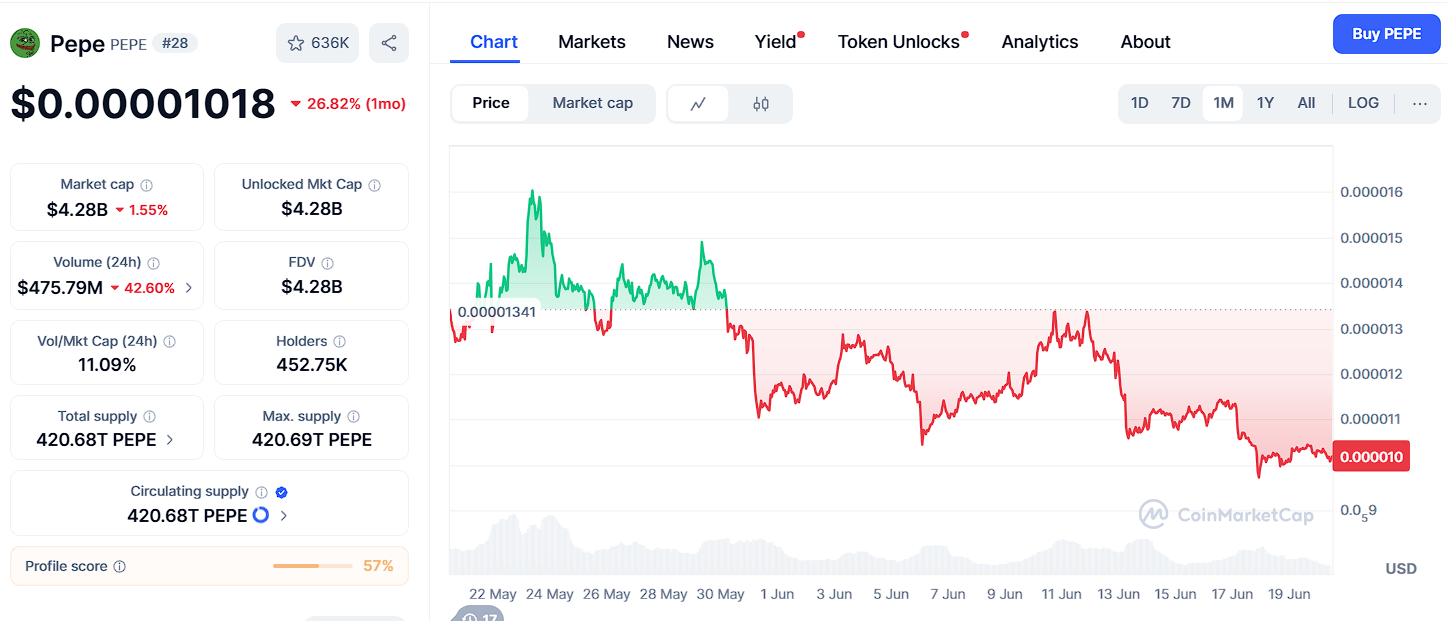Open the Token Unlocks tab
Image resolution: width=1447 pixels, height=621 pixels.
coord(899,42)
